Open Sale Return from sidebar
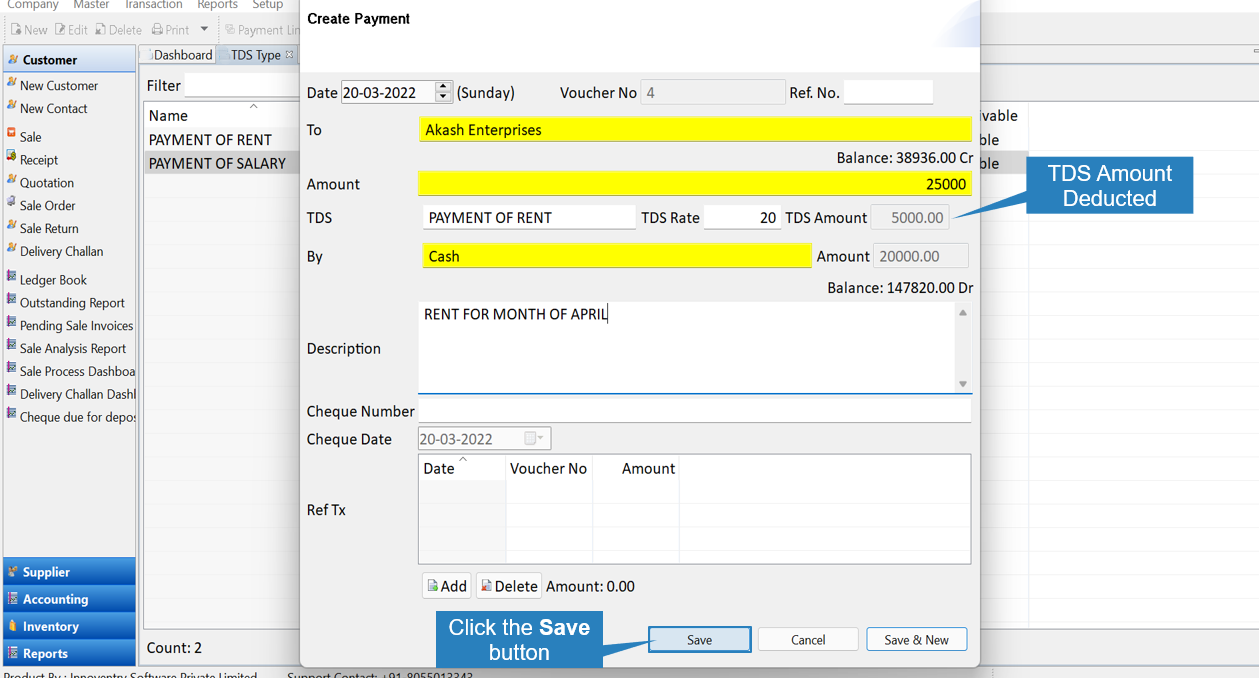 point(49,229)
